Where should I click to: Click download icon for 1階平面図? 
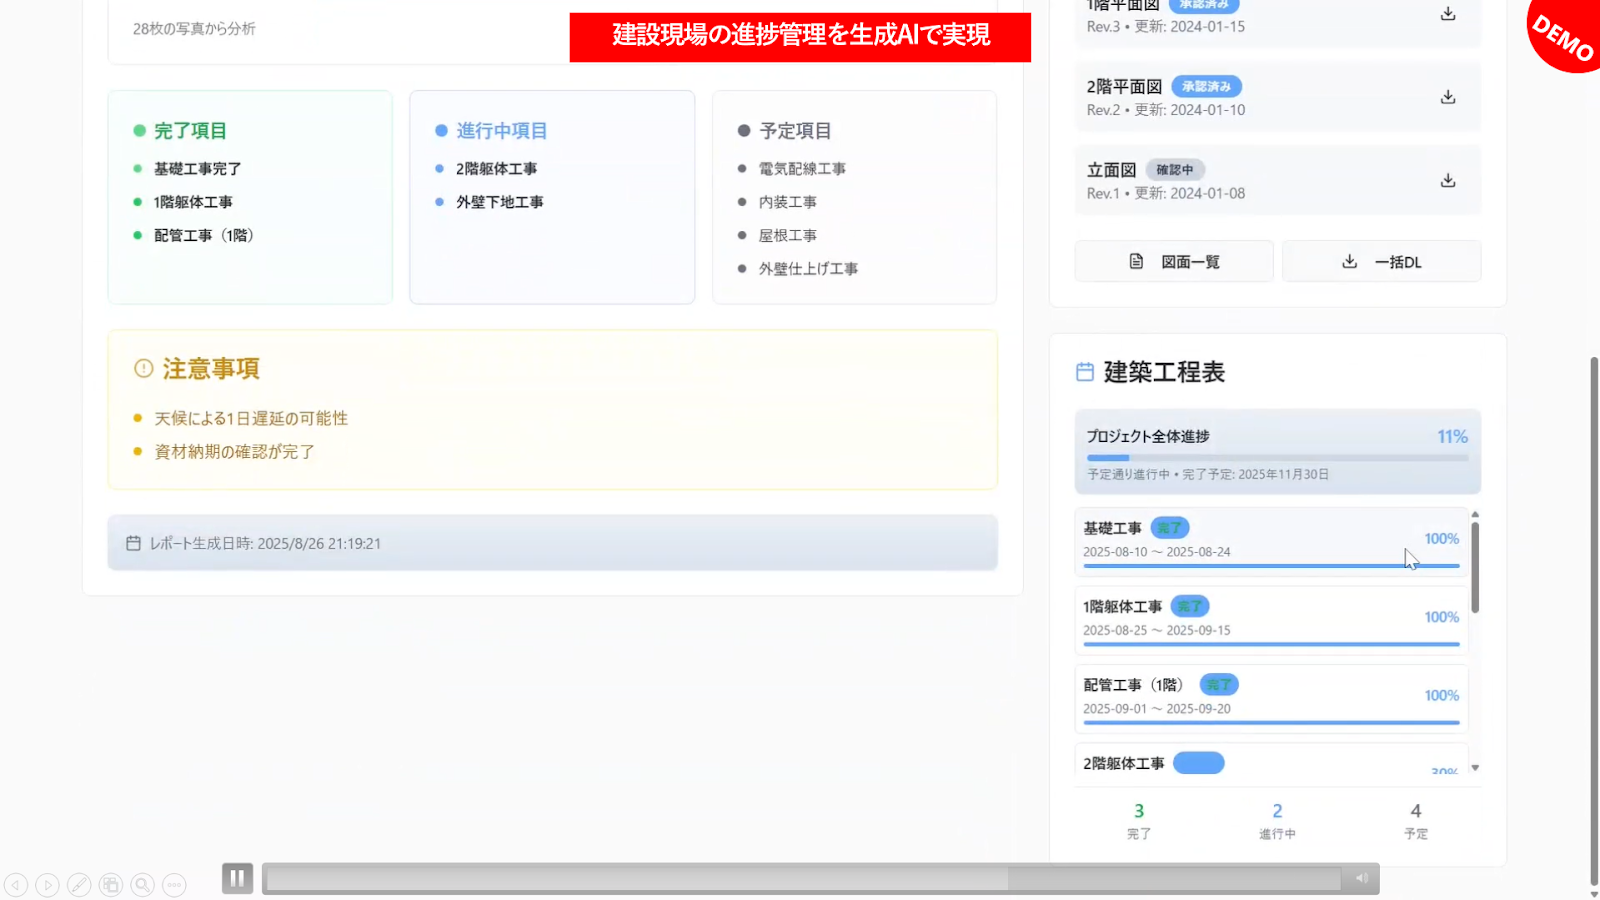(1447, 14)
